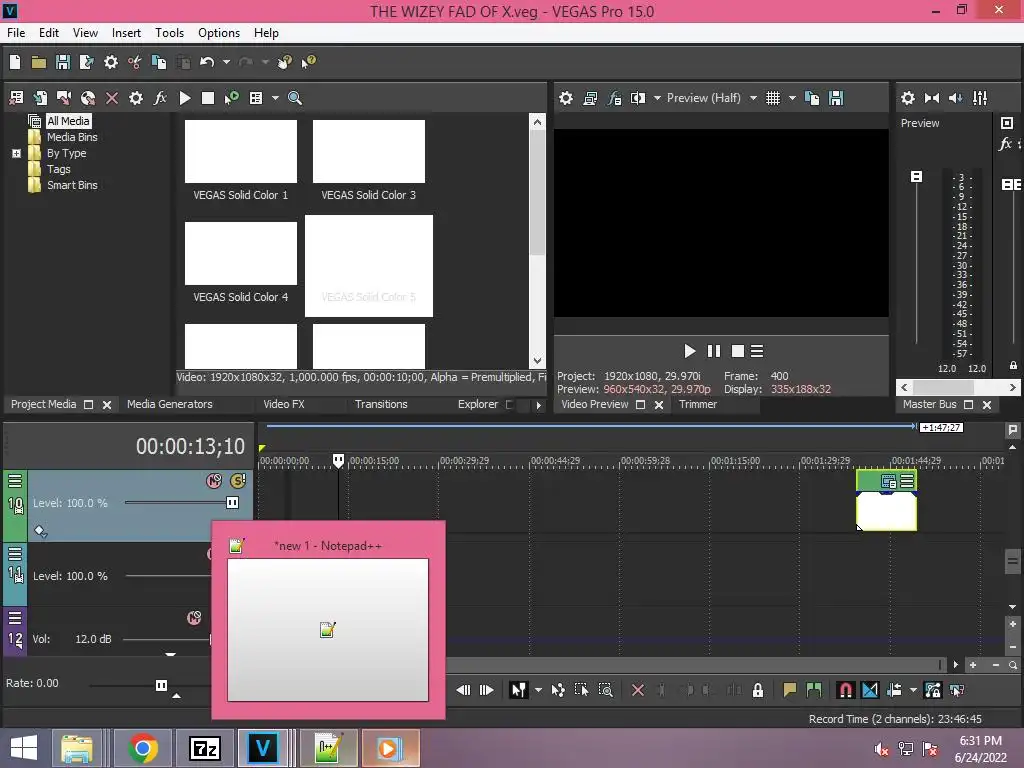
Task: Stop playback in the Video Preview
Action: point(738,351)
